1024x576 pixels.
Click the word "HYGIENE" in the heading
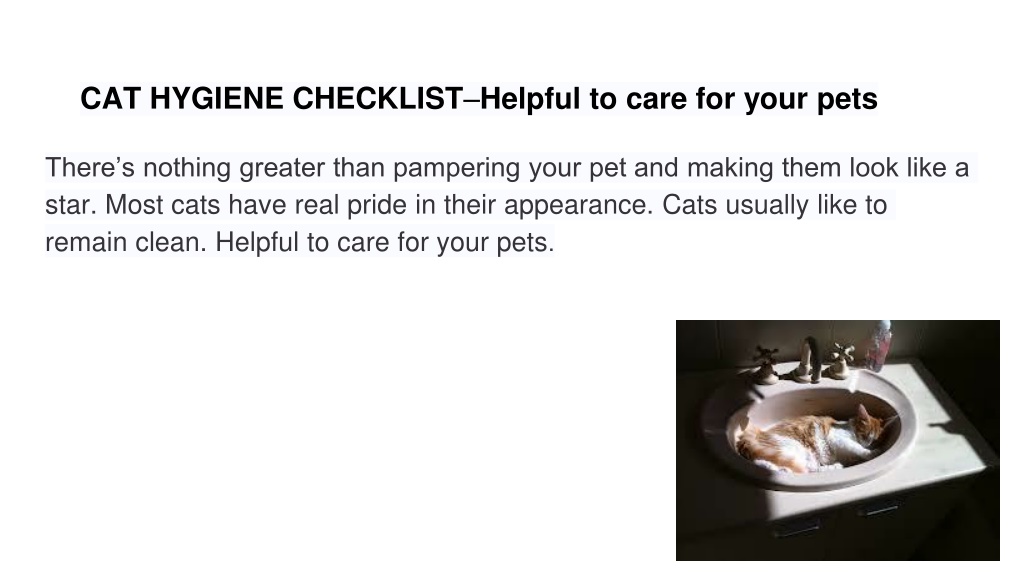point(217,99)
